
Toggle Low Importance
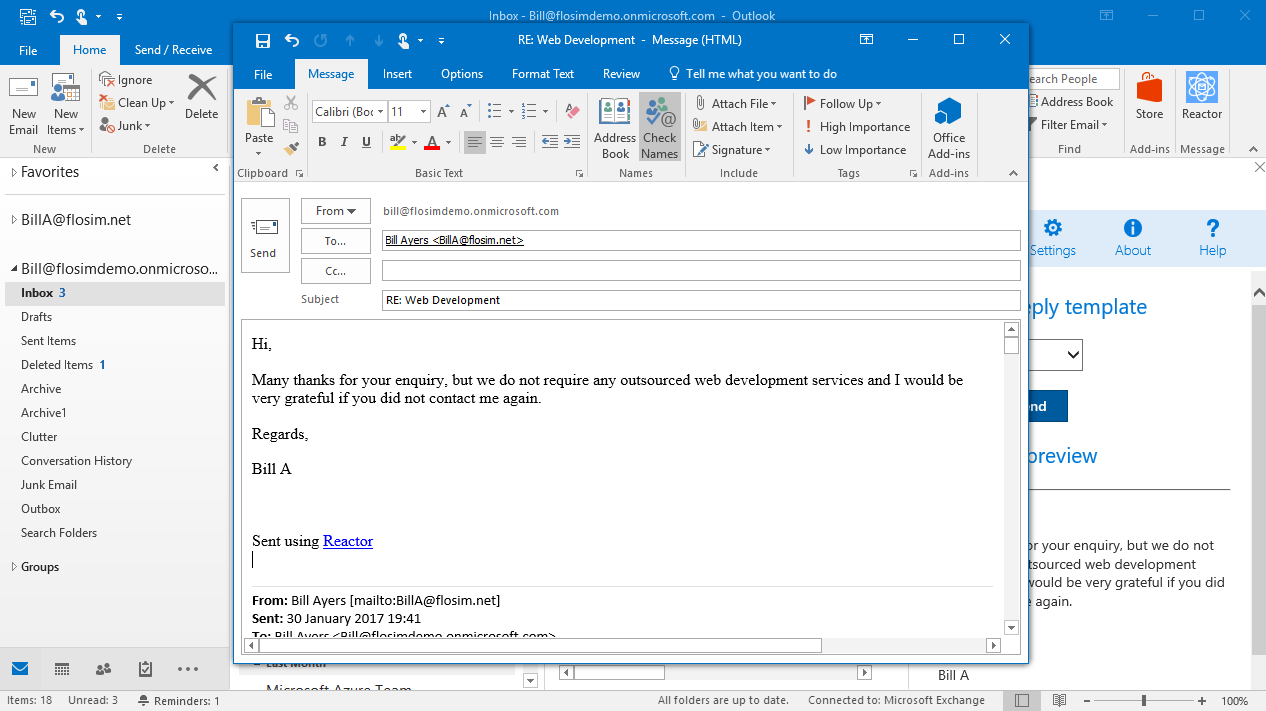click(x=854, y=150)
